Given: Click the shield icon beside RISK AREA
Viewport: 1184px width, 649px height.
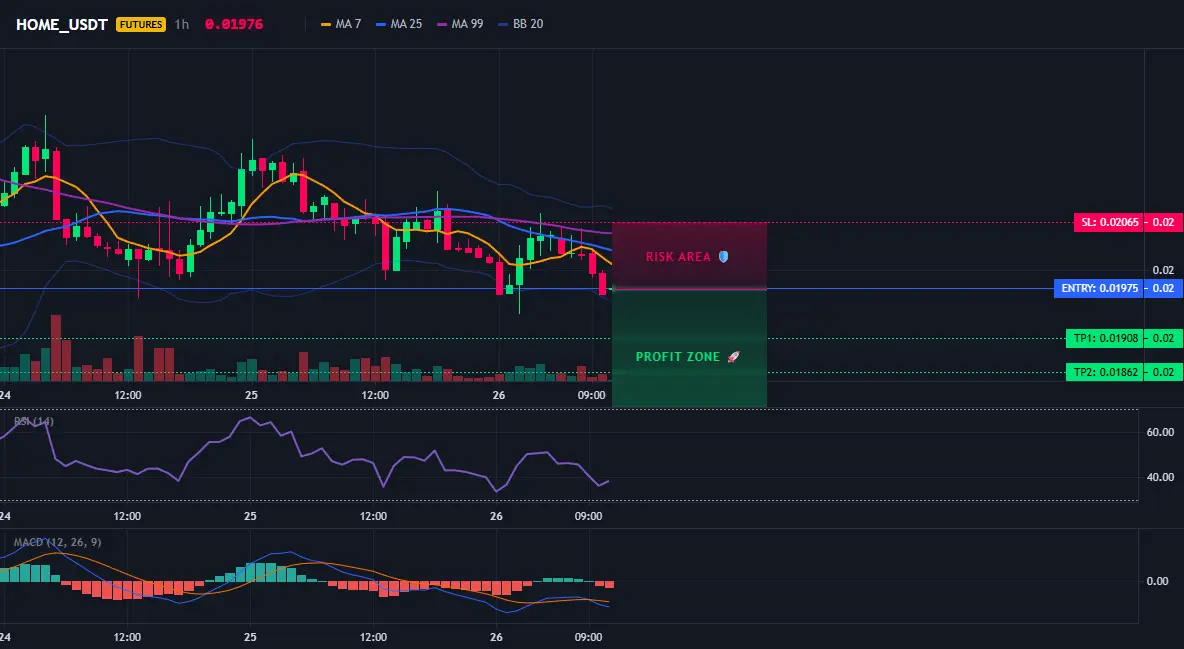Looking at the screenshot, I should point(723,257).
